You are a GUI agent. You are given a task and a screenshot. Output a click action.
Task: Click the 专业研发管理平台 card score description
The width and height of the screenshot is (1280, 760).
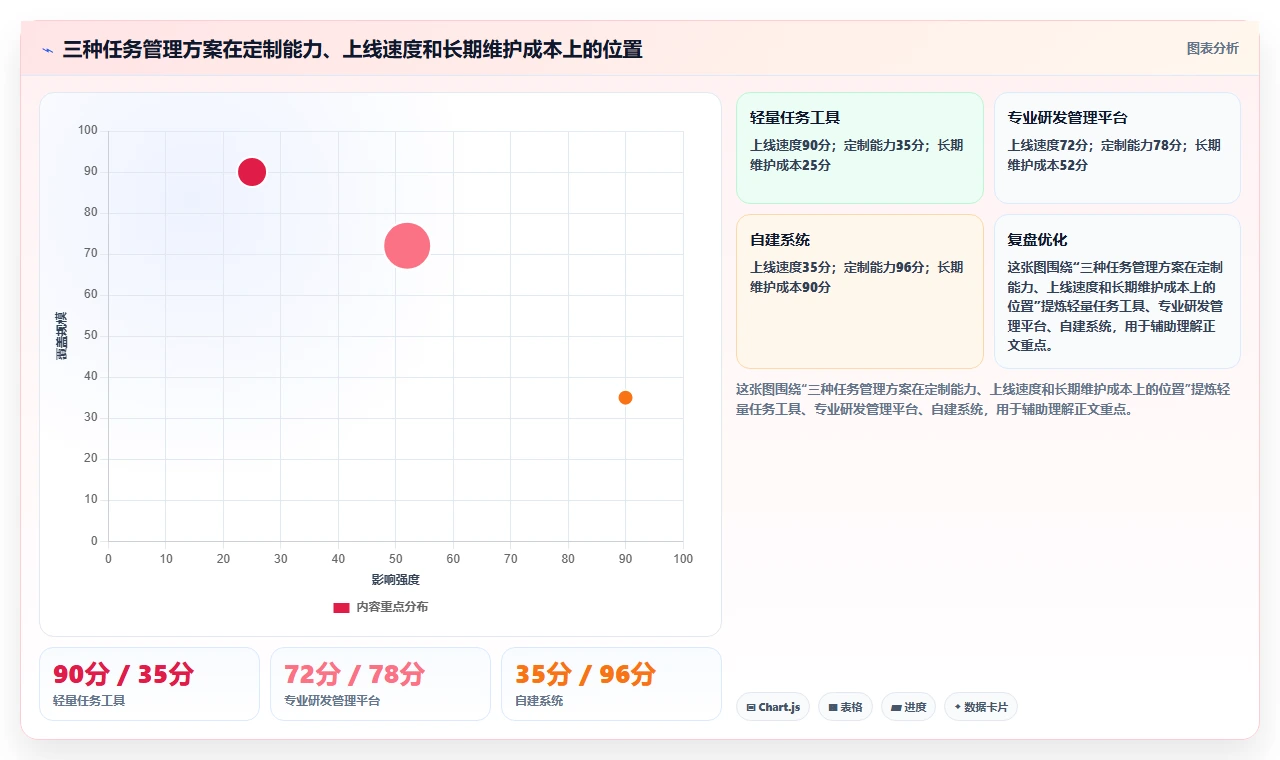coord(1114,155)
